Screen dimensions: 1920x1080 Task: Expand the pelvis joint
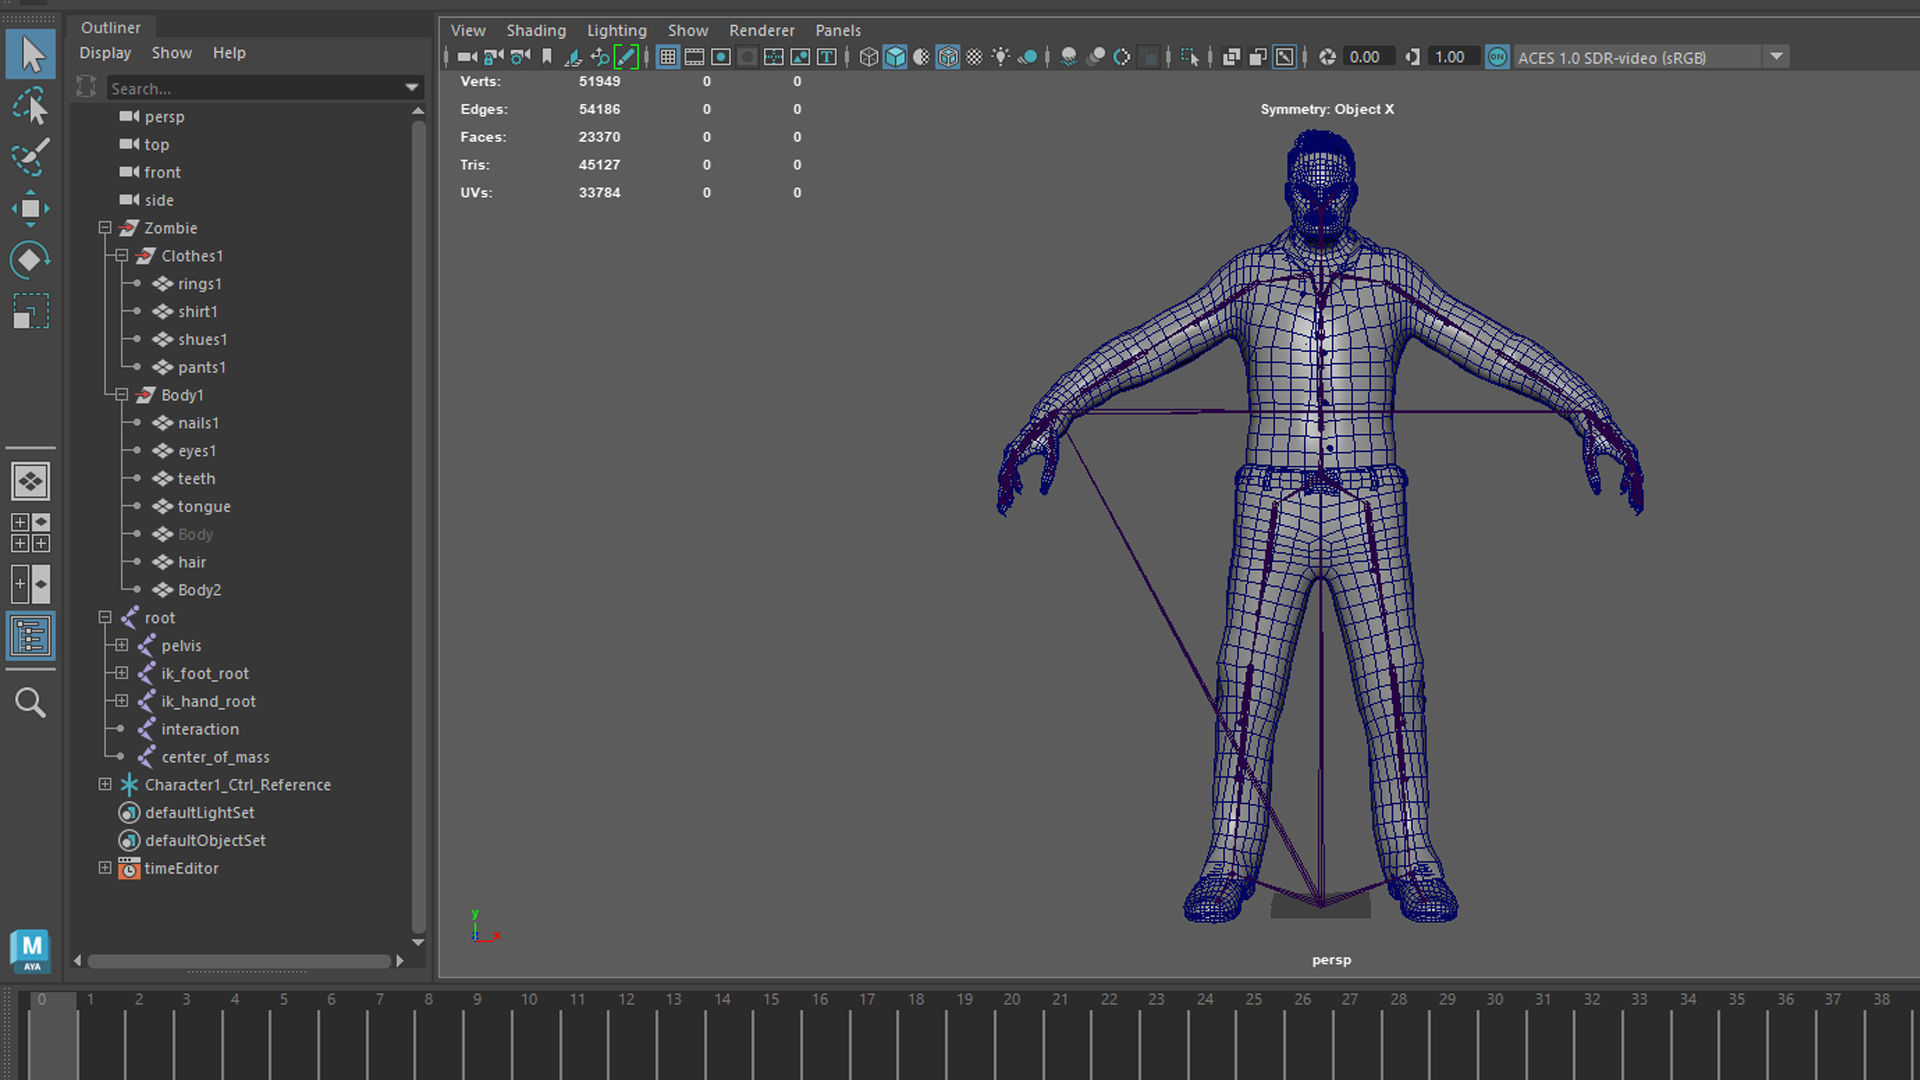[122, 646]
